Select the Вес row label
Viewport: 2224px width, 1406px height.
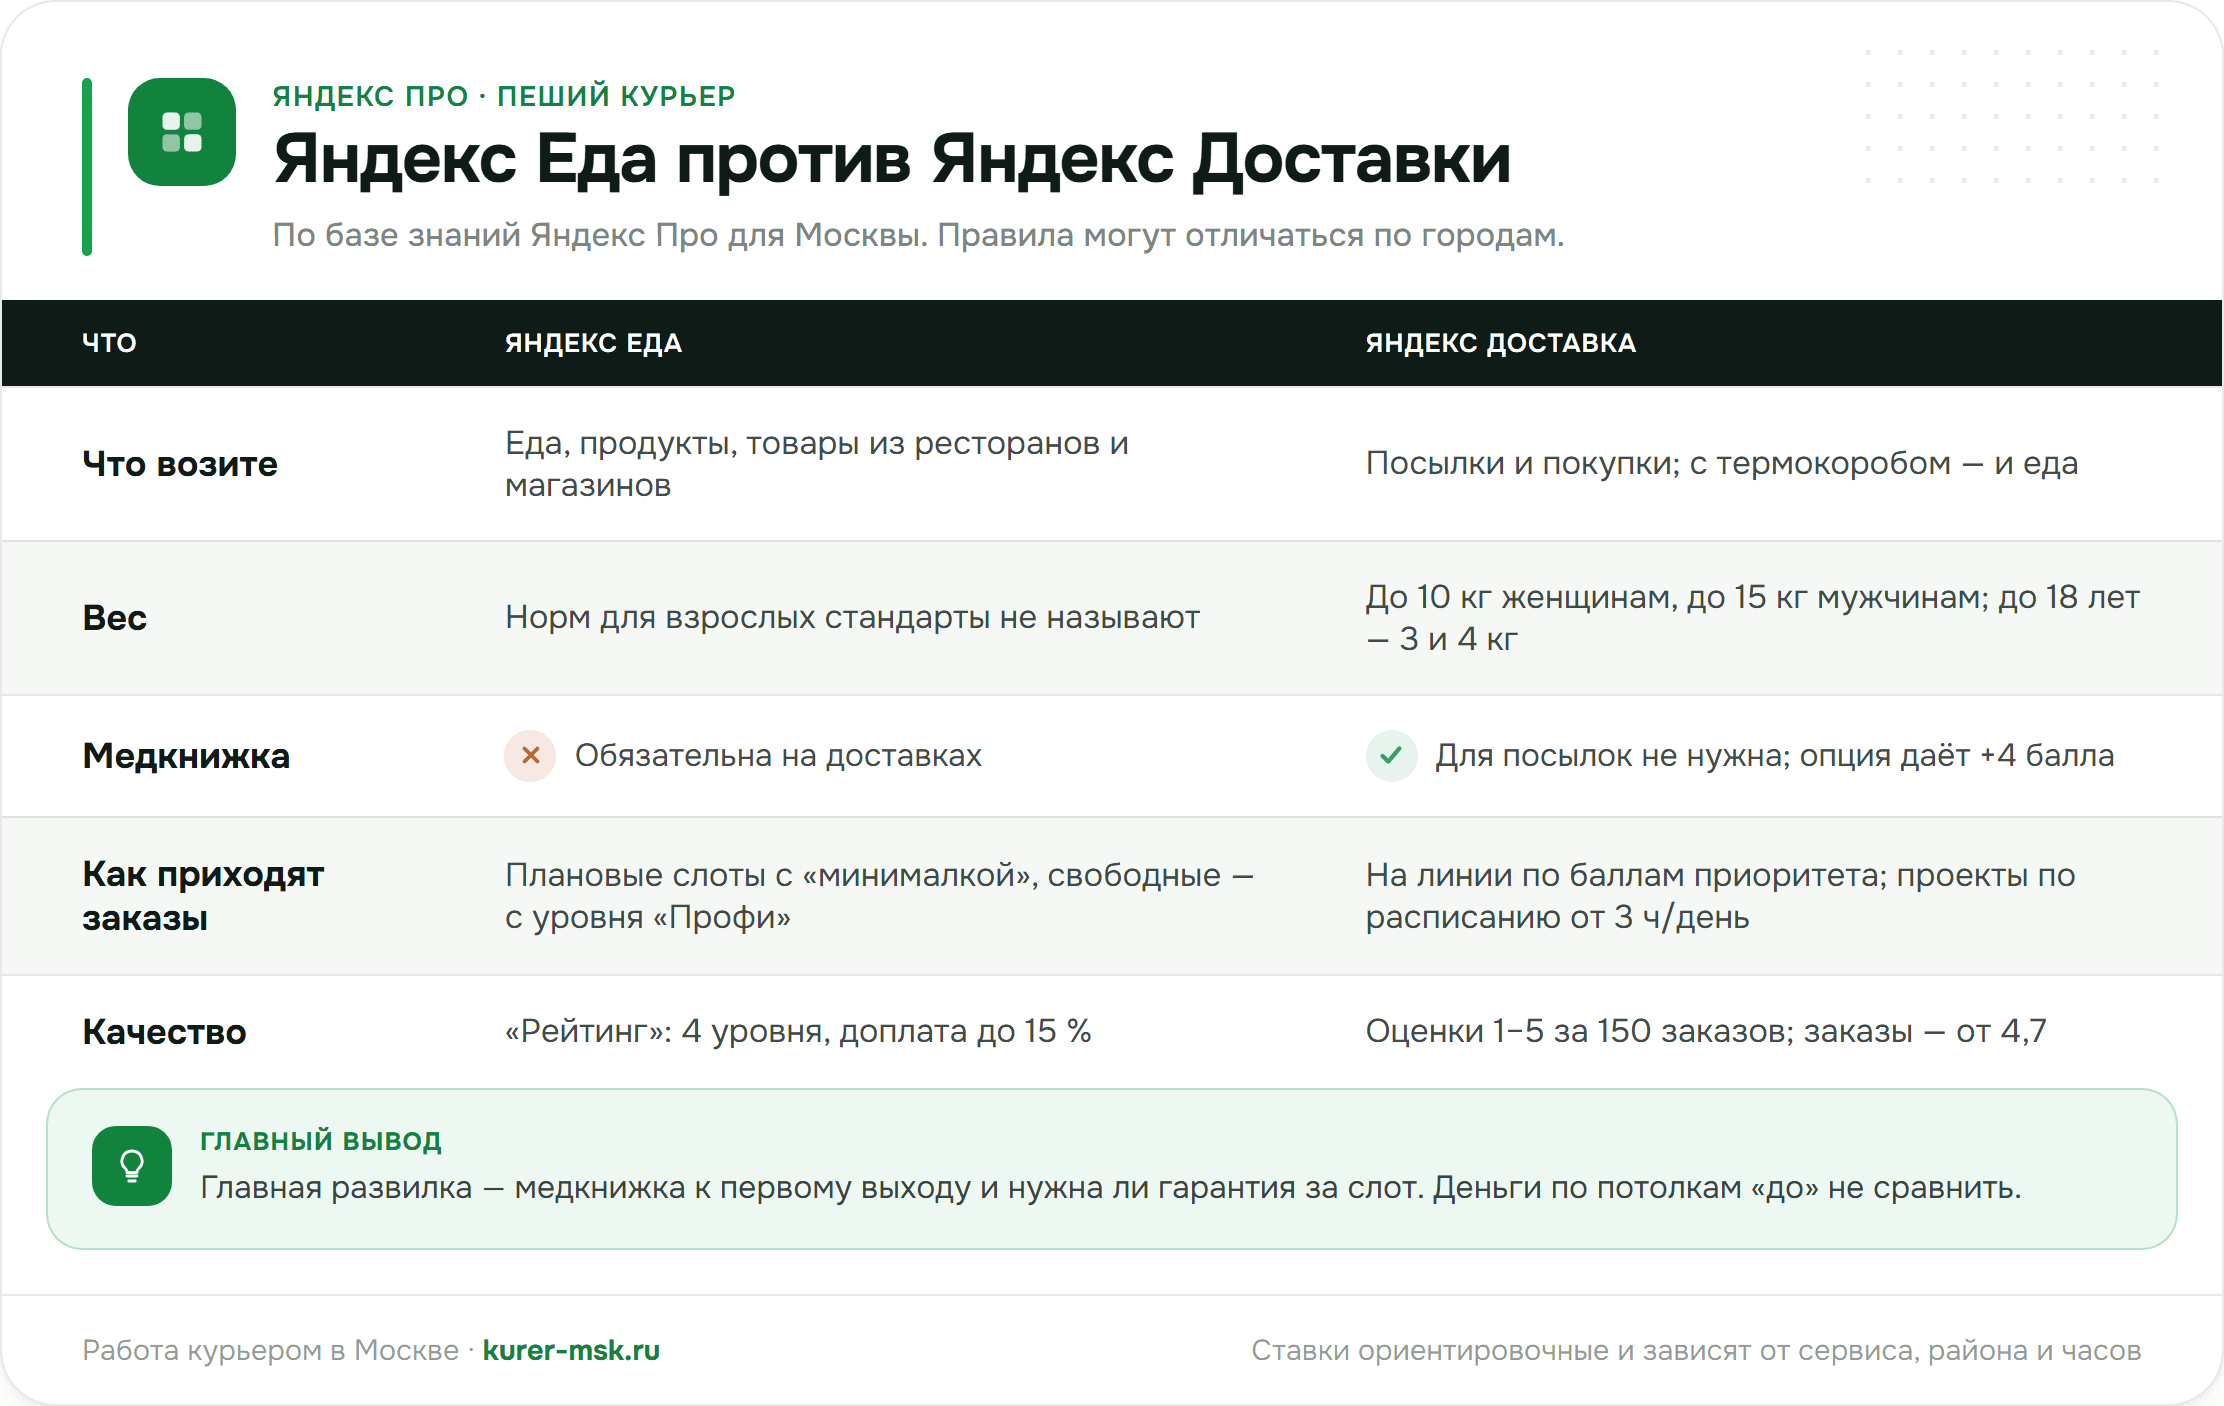(x=114, y=618)
